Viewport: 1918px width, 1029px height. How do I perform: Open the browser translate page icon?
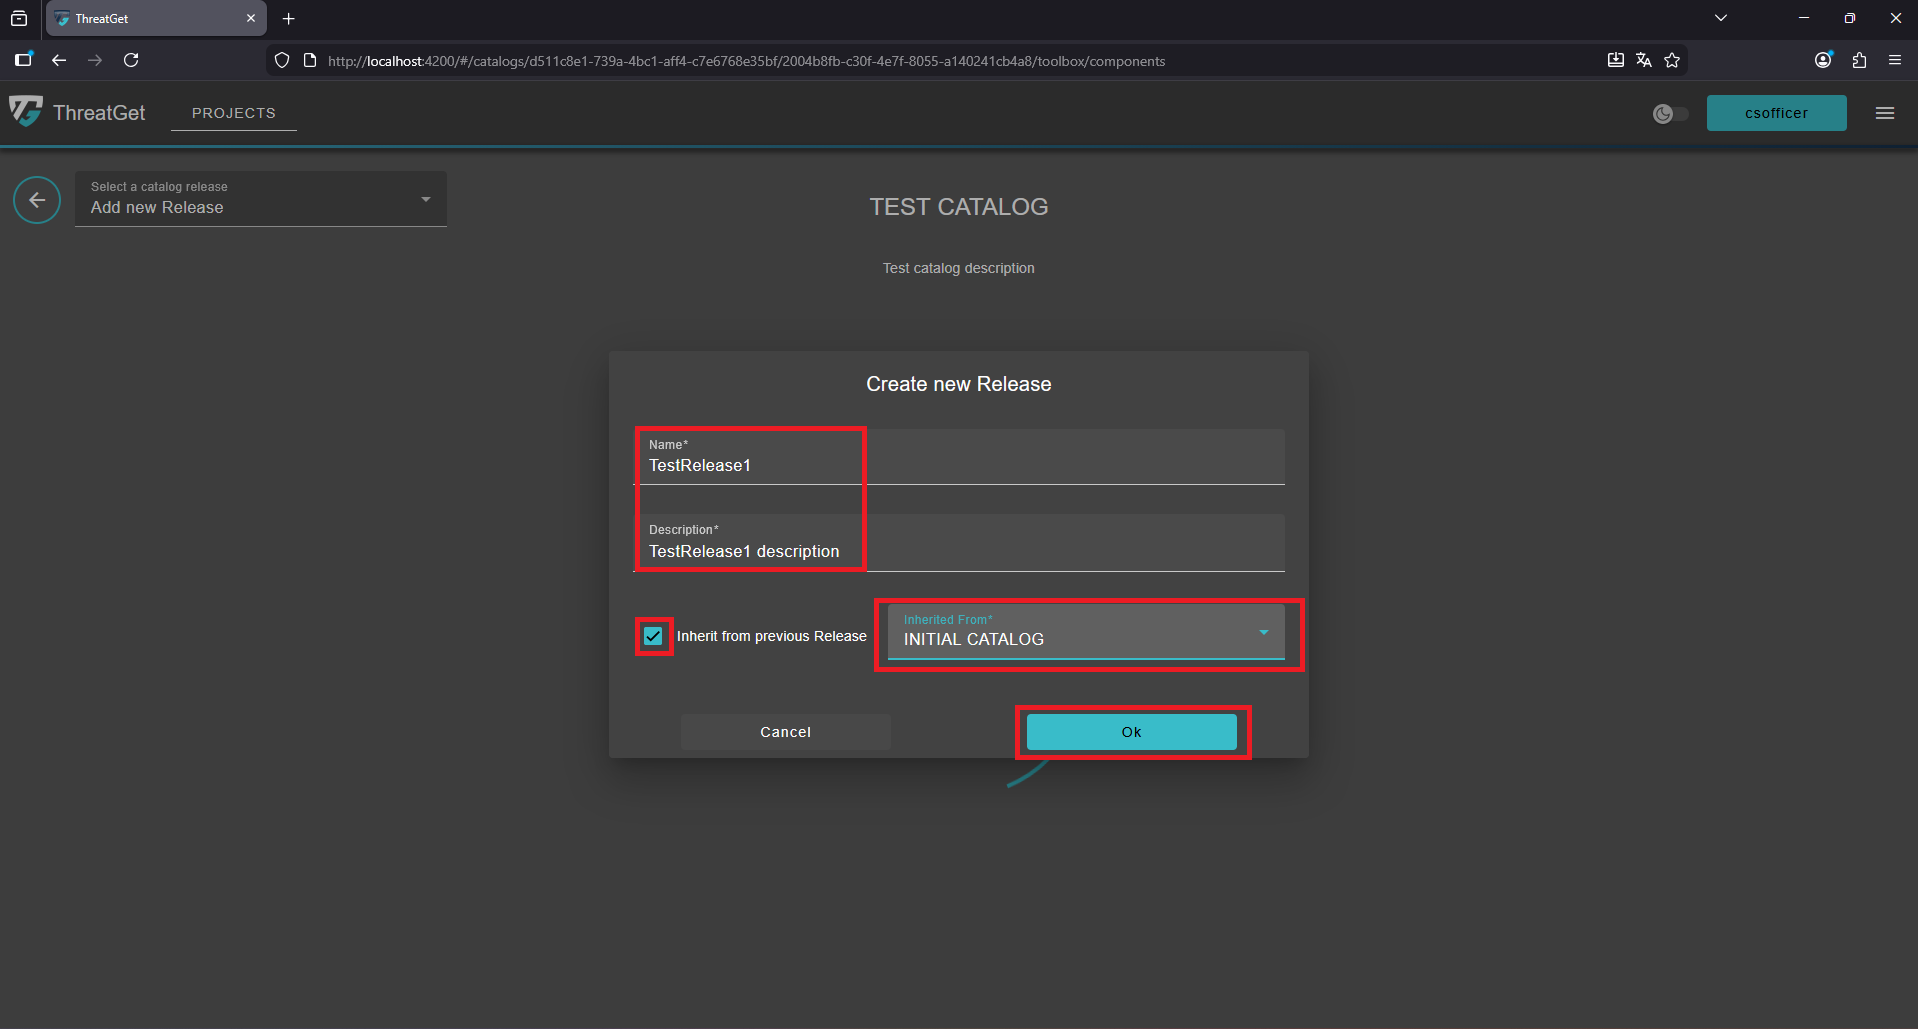click(x=1644, y=61)
